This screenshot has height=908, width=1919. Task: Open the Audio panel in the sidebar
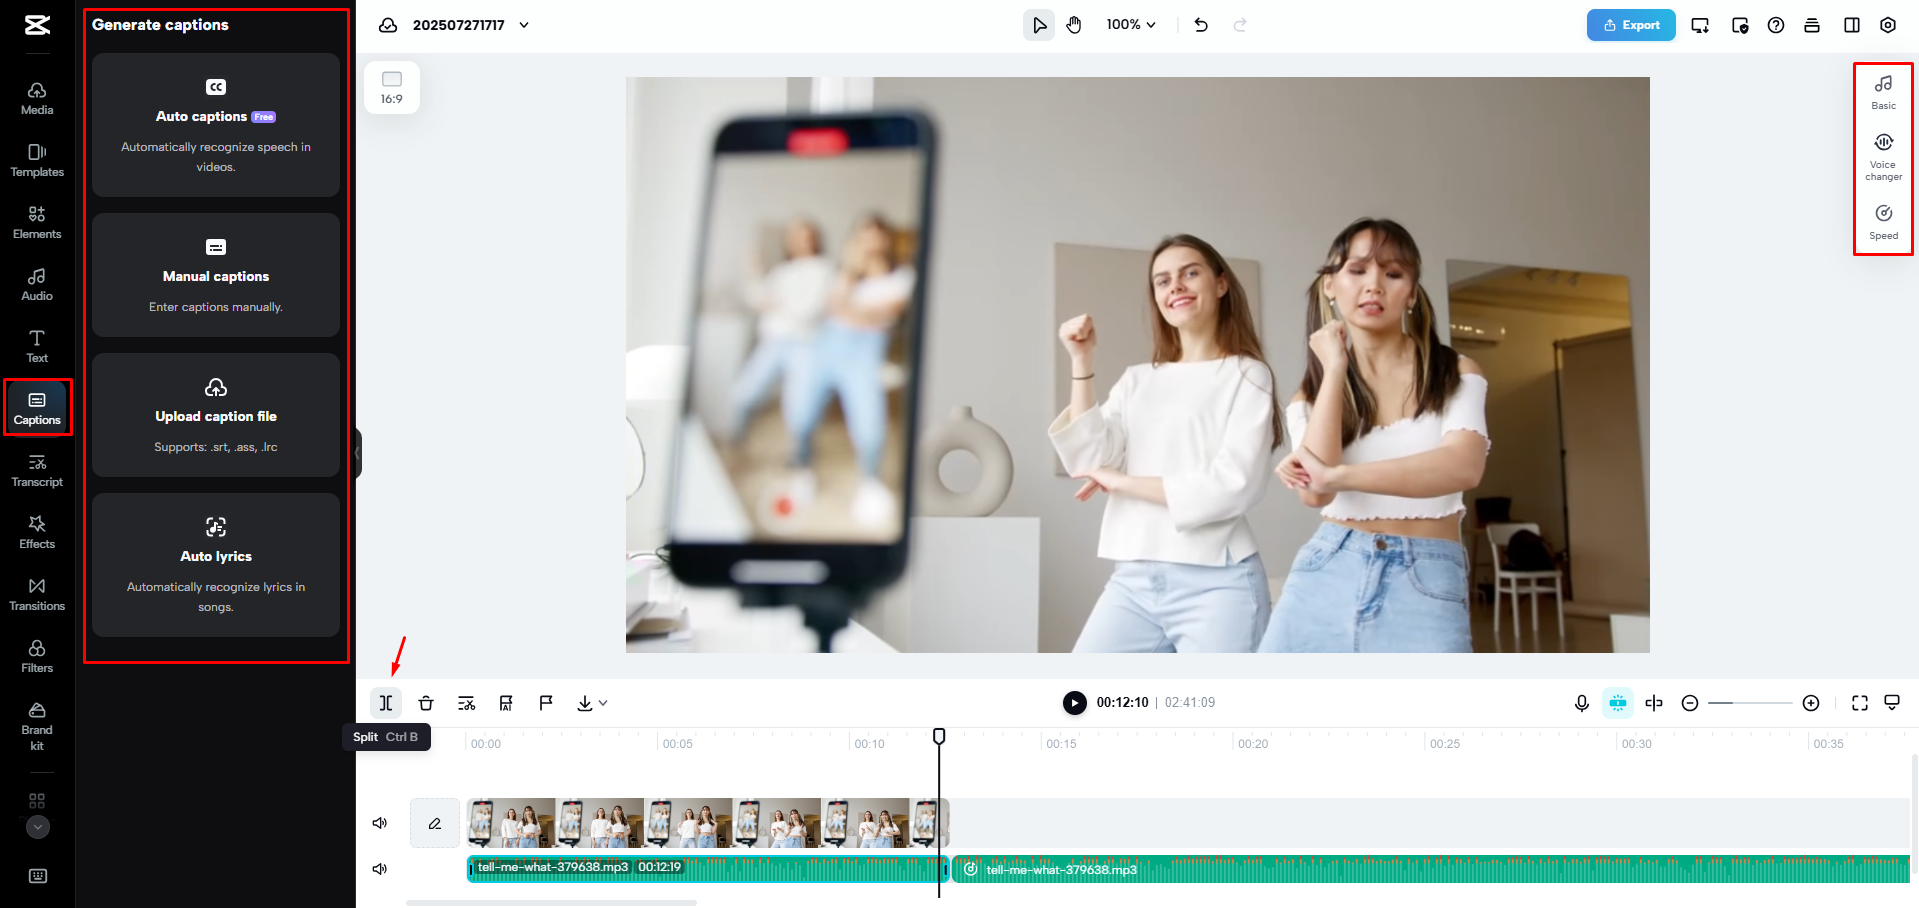click(37, 284)
